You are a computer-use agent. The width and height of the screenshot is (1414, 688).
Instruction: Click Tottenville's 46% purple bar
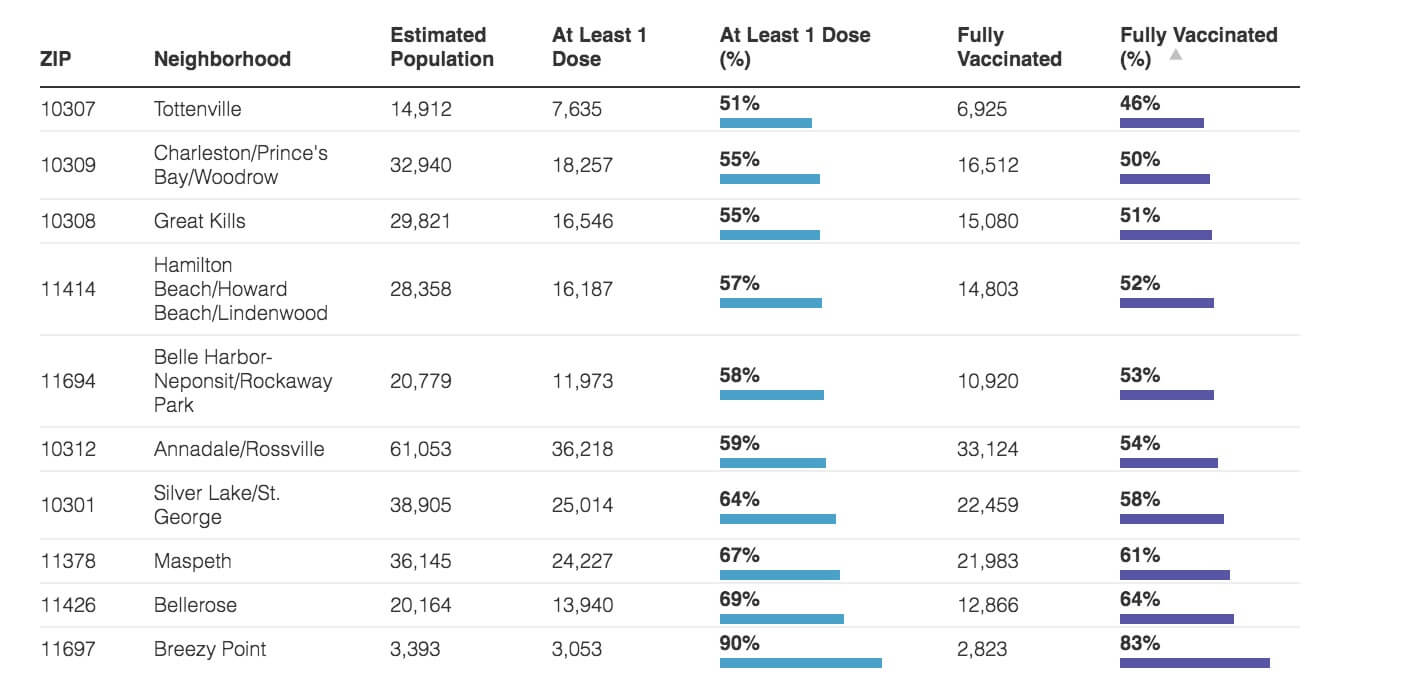tap(1161, 123)
